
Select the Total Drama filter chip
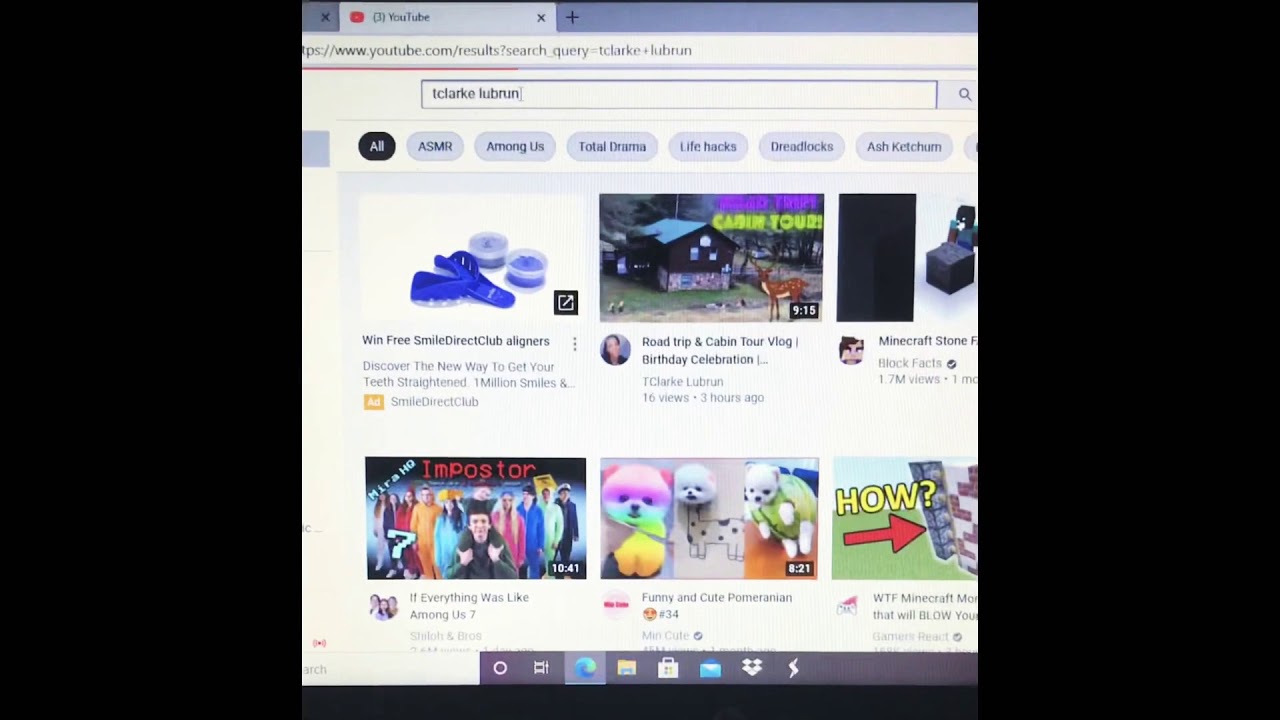(x=612, y=146)
